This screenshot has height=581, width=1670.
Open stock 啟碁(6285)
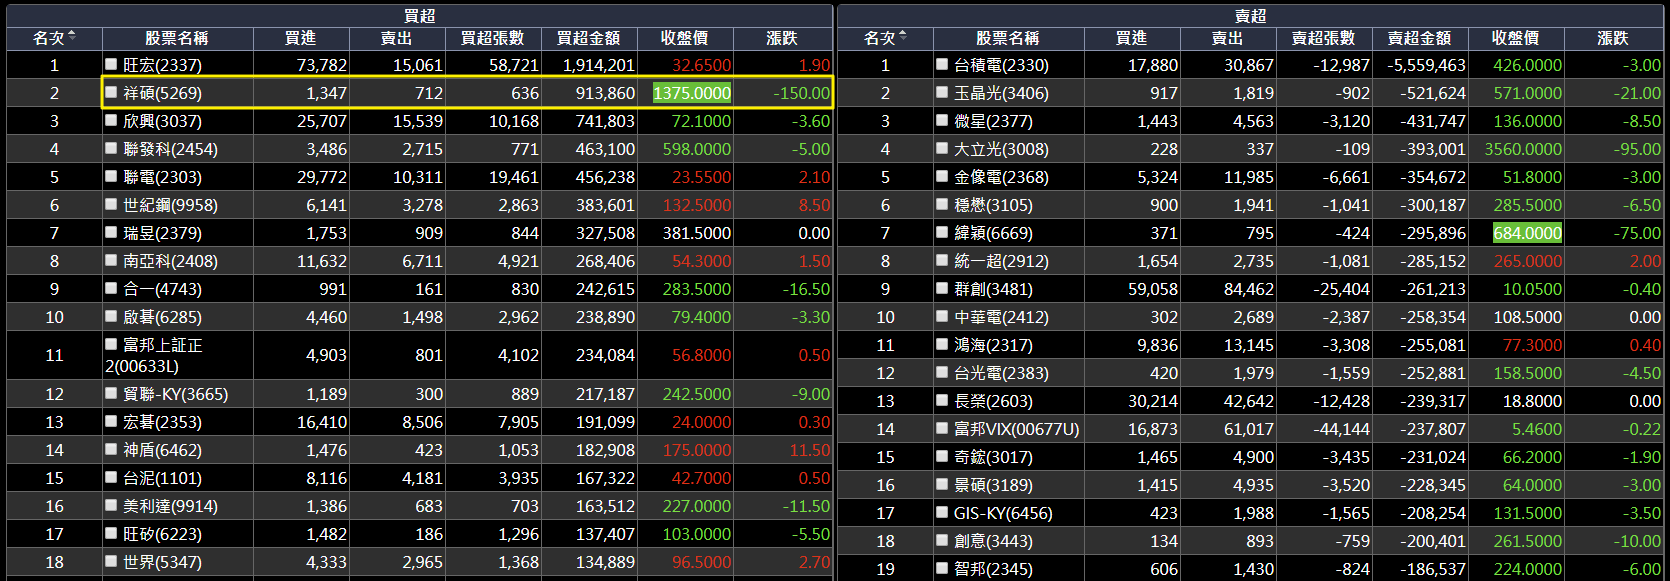point(162,317)
